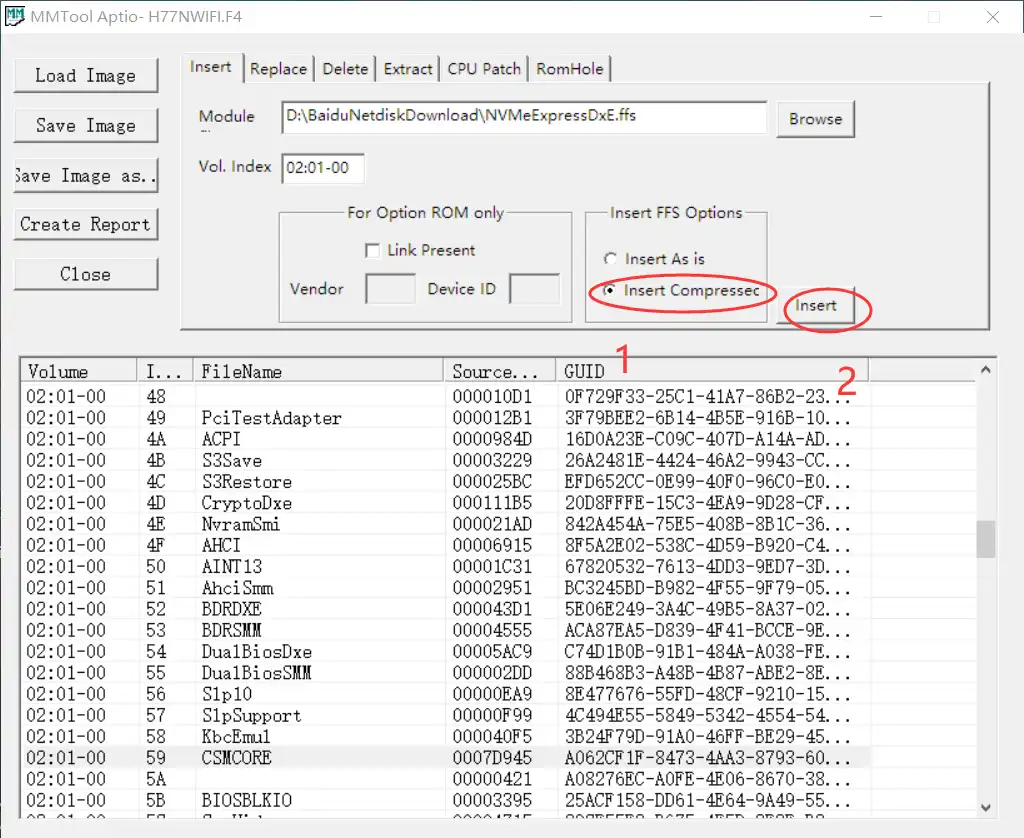Select the Insert Compressed option

611,291
